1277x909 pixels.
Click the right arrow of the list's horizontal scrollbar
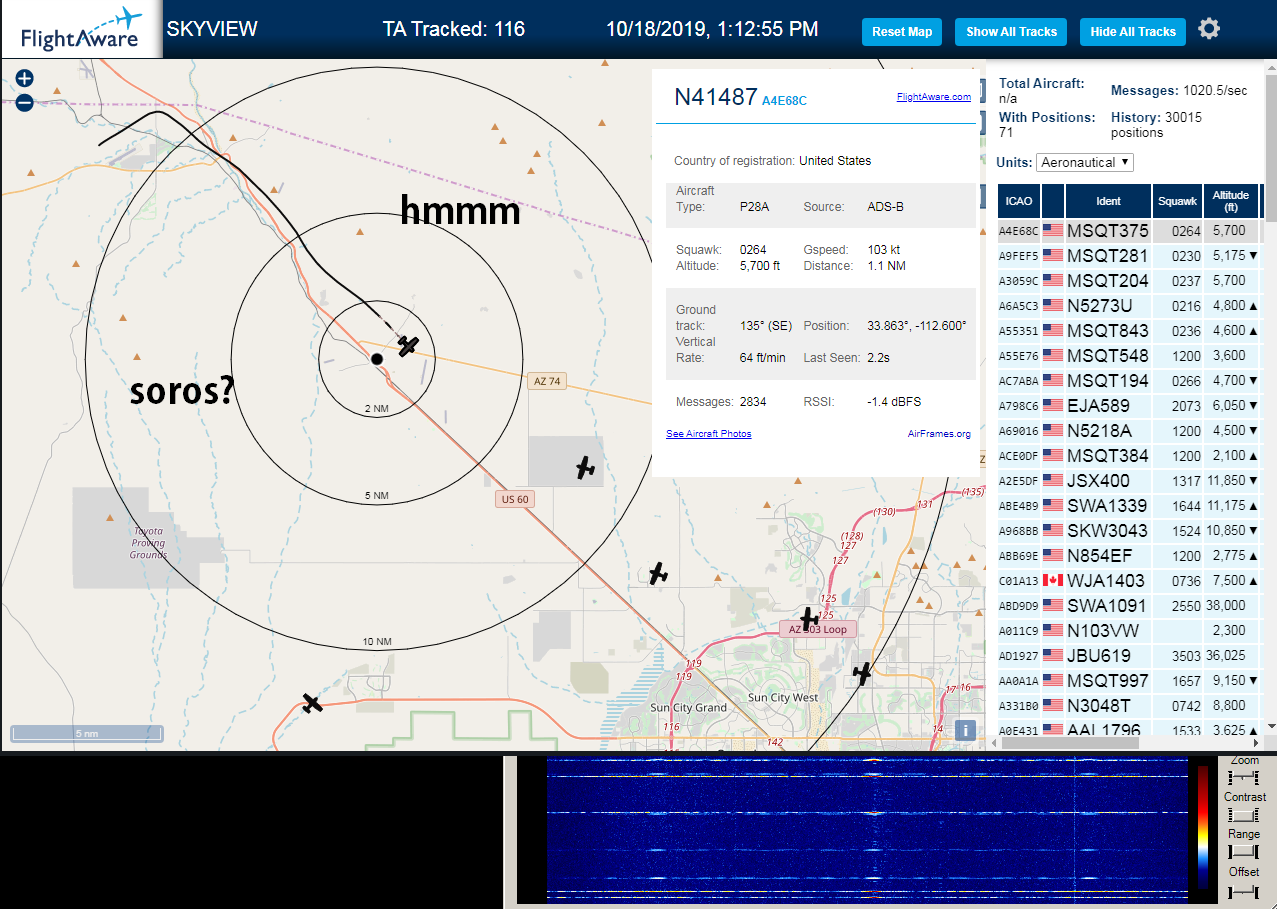tap(1256, 743)
